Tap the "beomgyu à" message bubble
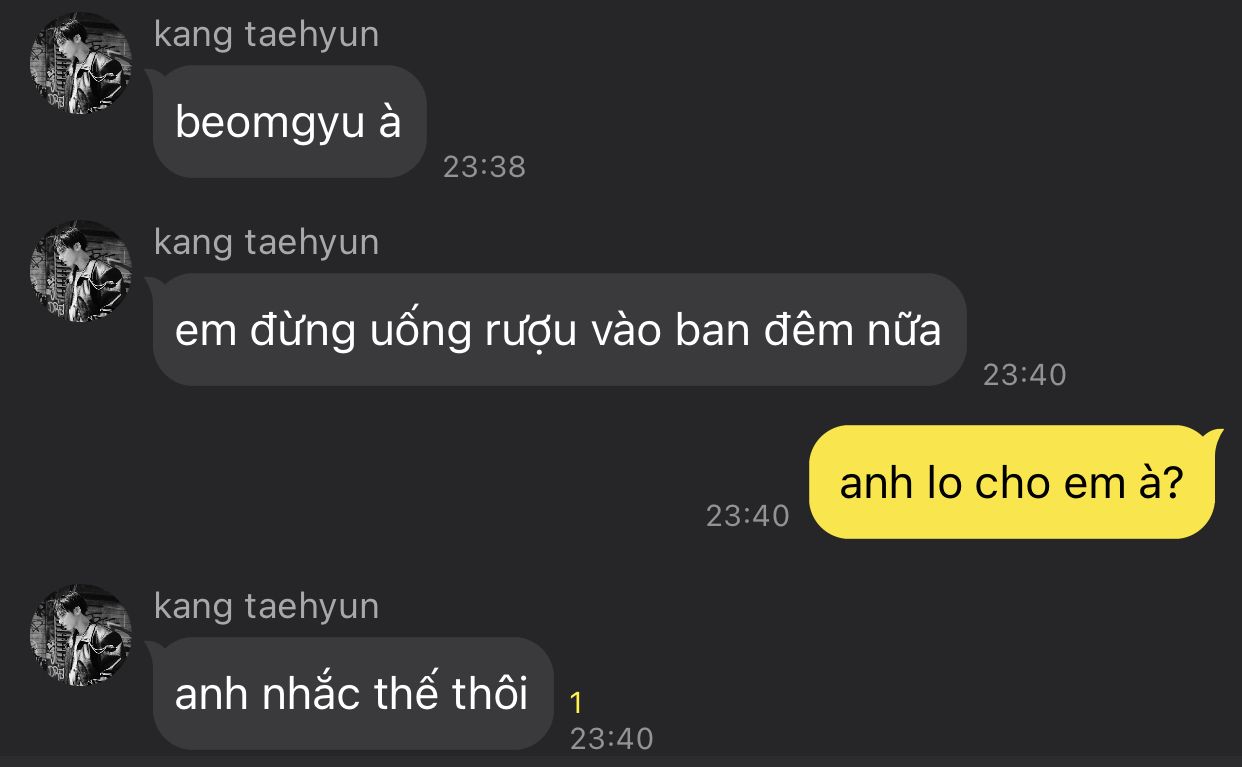This screenshot has height=767, width=1242. (x=290, y=122)
